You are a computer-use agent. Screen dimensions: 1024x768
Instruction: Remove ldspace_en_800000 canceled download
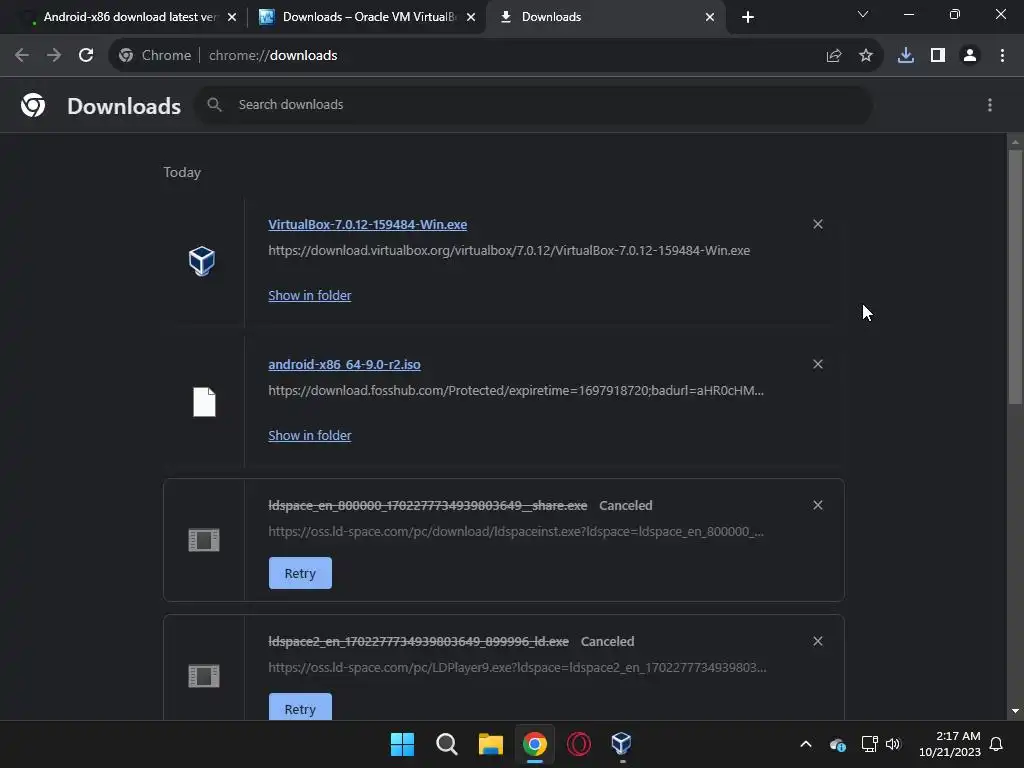tap(818, 505)
